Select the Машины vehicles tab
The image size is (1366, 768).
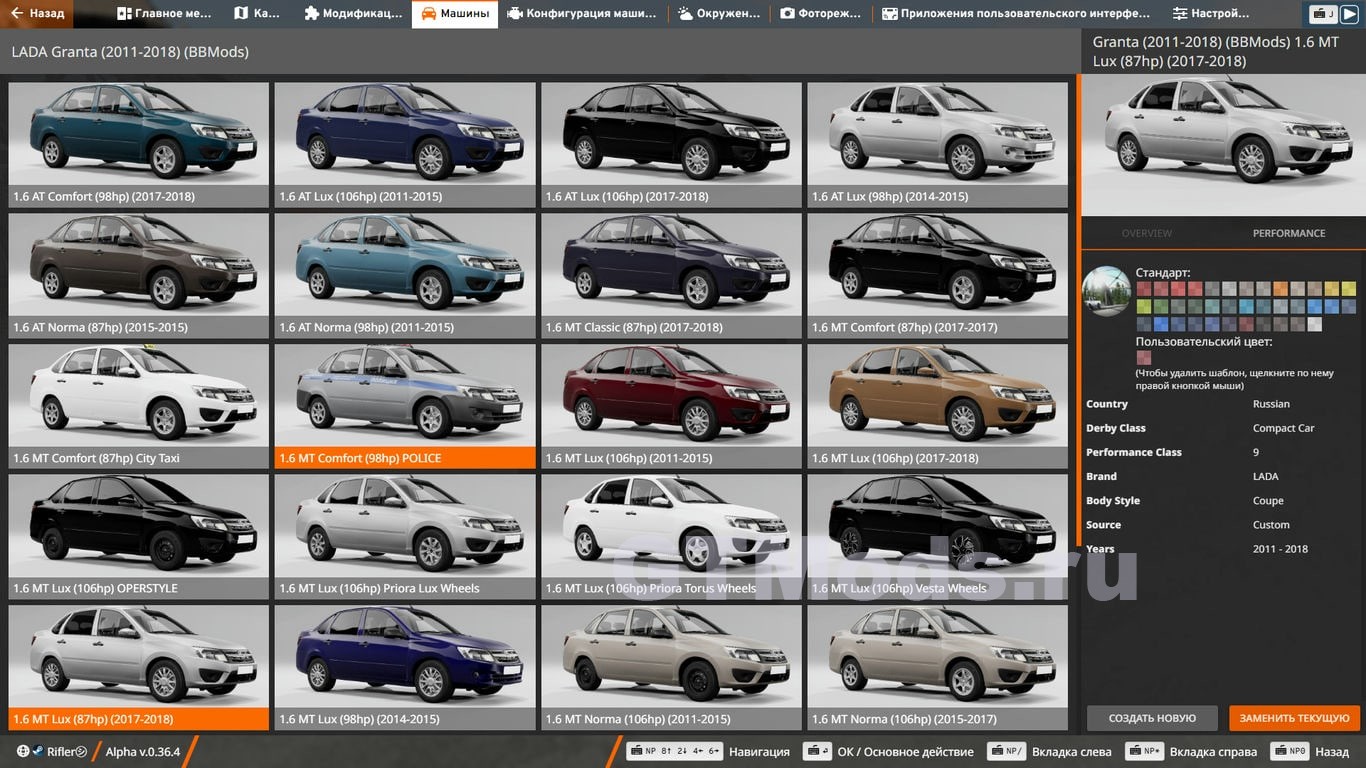[455, 14]
